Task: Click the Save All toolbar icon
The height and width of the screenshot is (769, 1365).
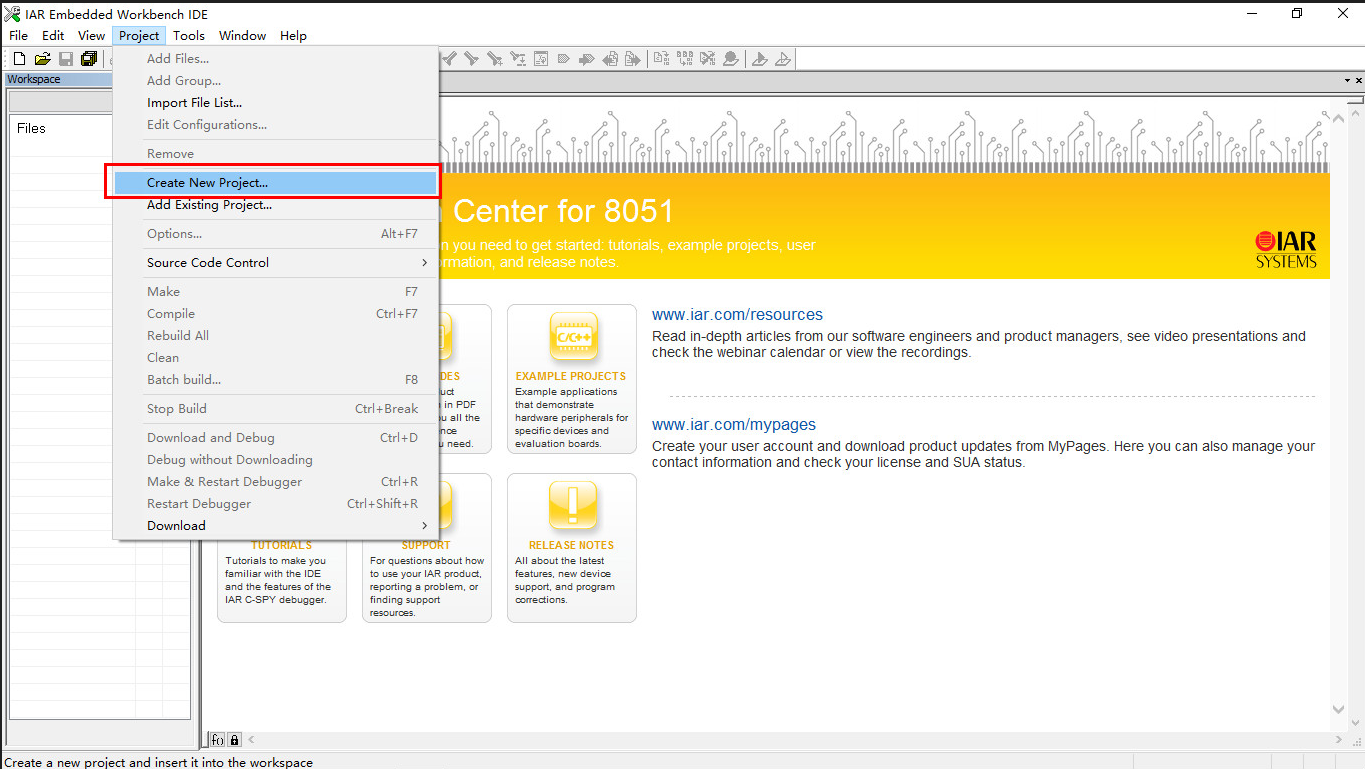Action: pos(88,59)
